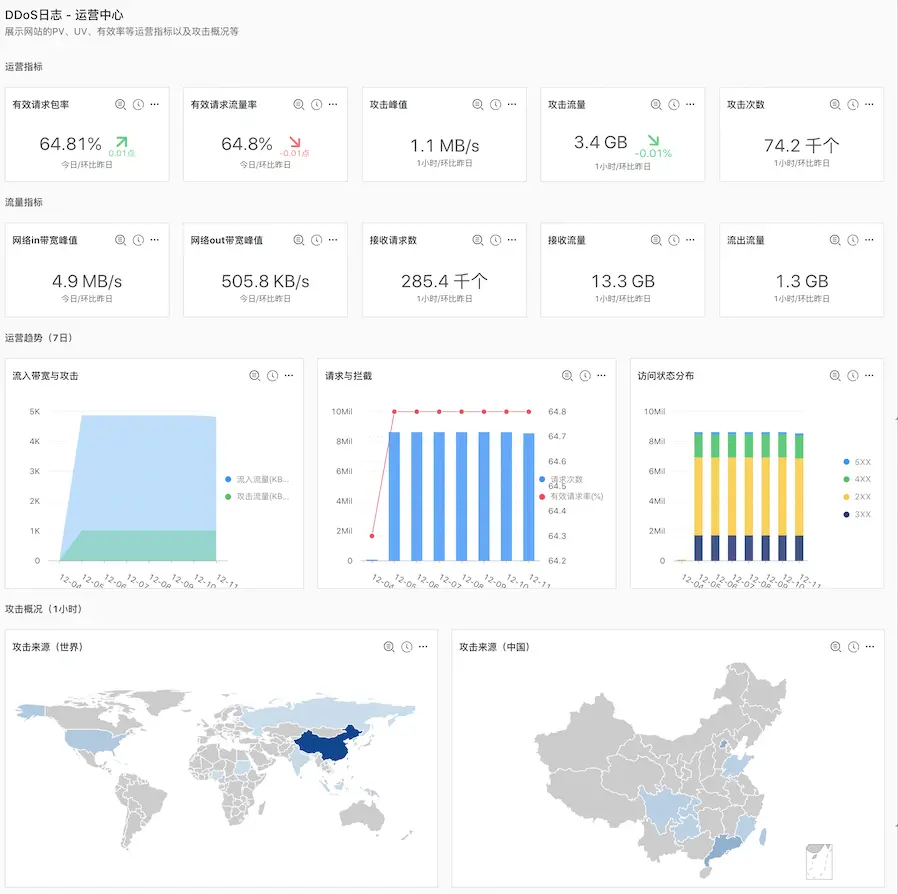Select China on the world attack map

tap(326, 745)
